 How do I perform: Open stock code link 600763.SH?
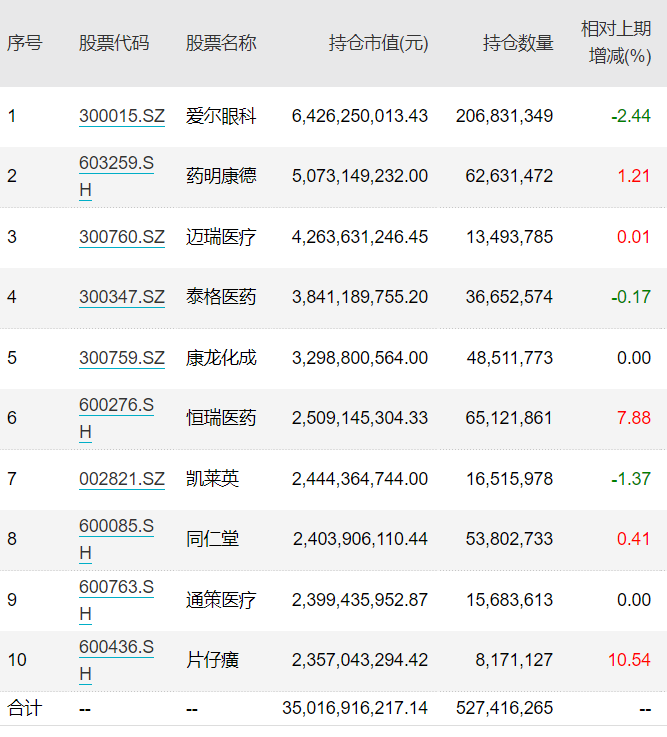(117, 600)
